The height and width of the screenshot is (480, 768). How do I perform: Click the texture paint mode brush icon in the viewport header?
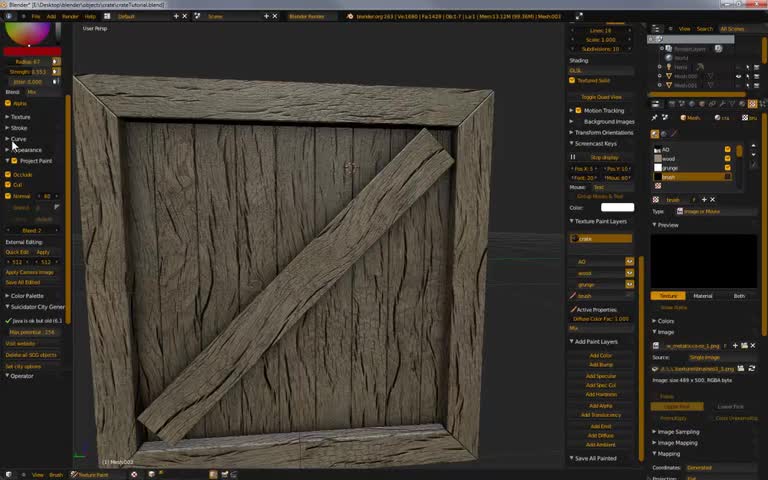coord(74,474)
